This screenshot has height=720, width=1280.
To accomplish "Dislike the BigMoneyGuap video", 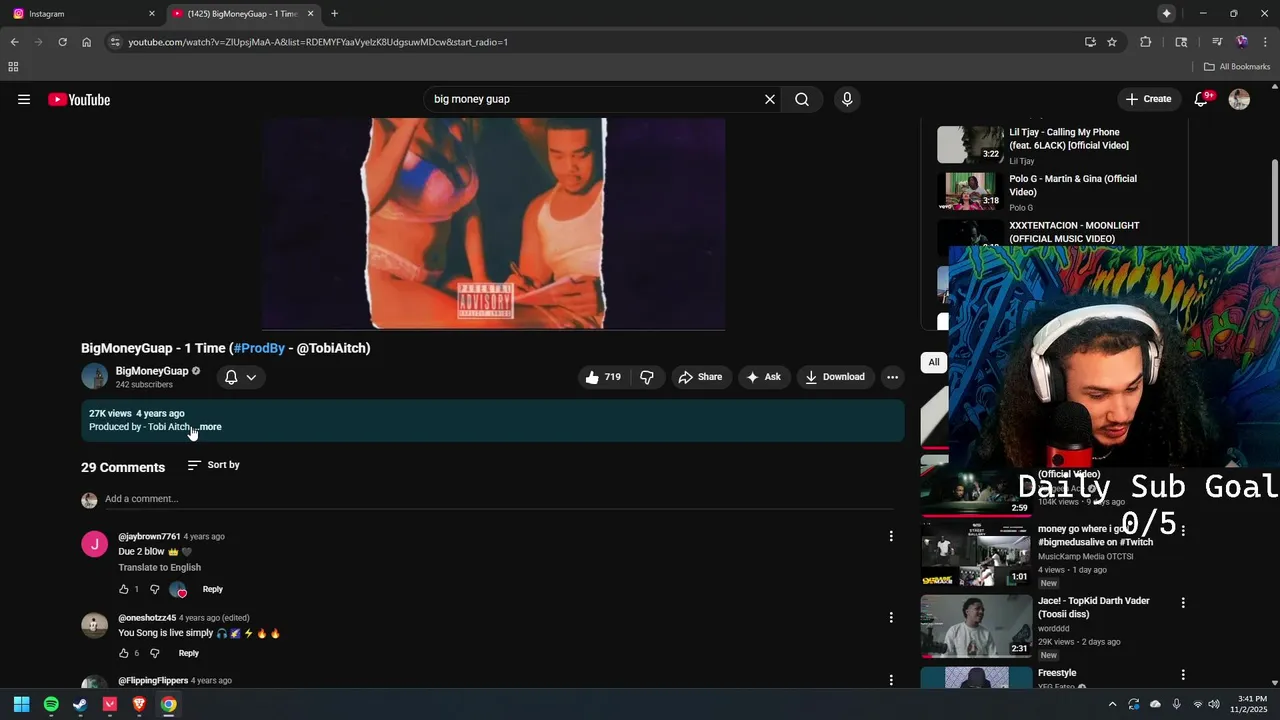I will pyautogui.click(x=647, y=377).
